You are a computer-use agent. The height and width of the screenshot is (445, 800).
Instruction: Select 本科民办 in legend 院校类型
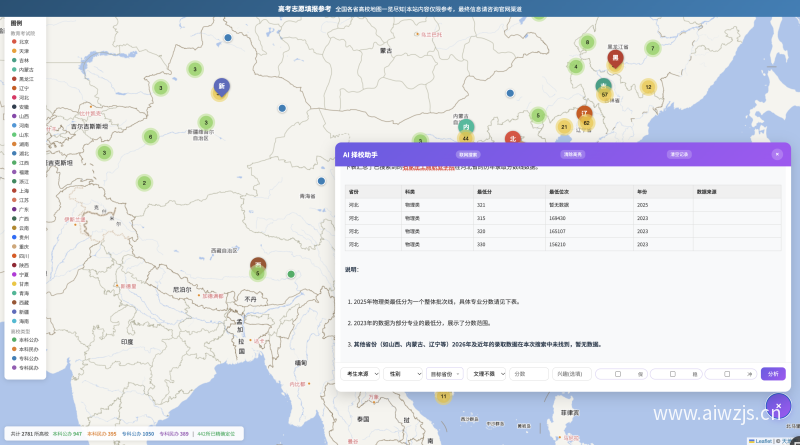click(25, 350)
